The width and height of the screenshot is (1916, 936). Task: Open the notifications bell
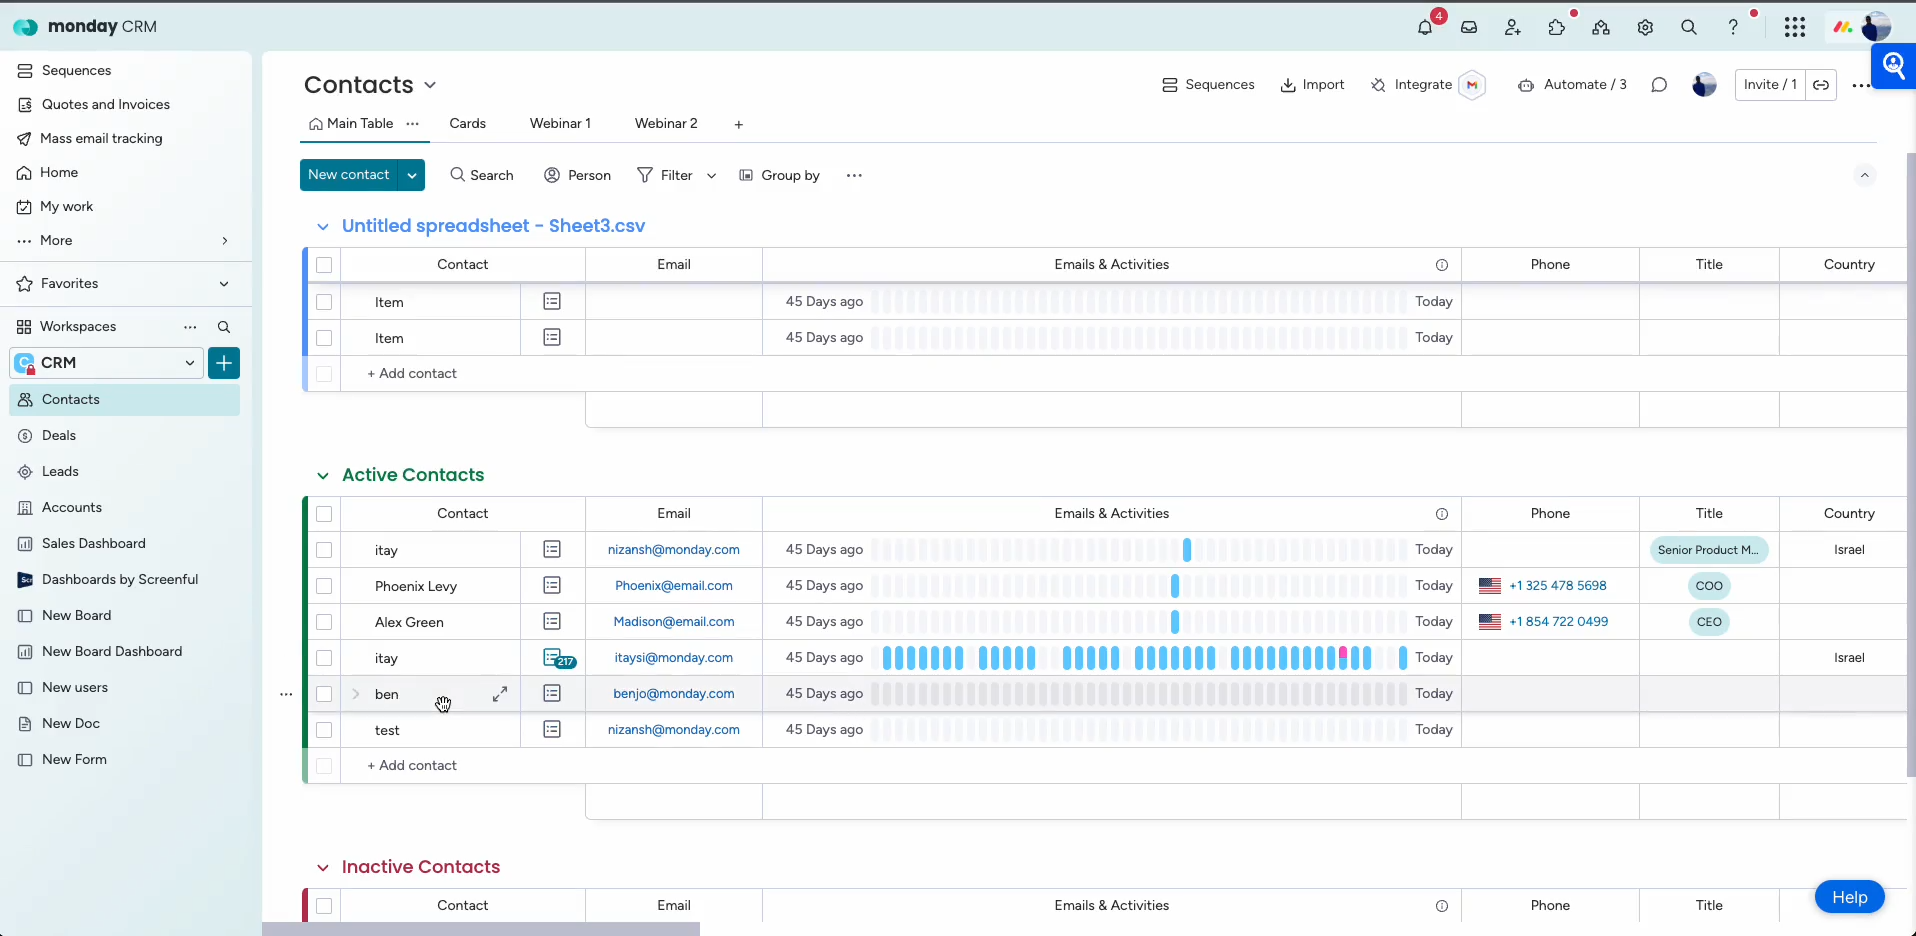[x=1425, y=28]
